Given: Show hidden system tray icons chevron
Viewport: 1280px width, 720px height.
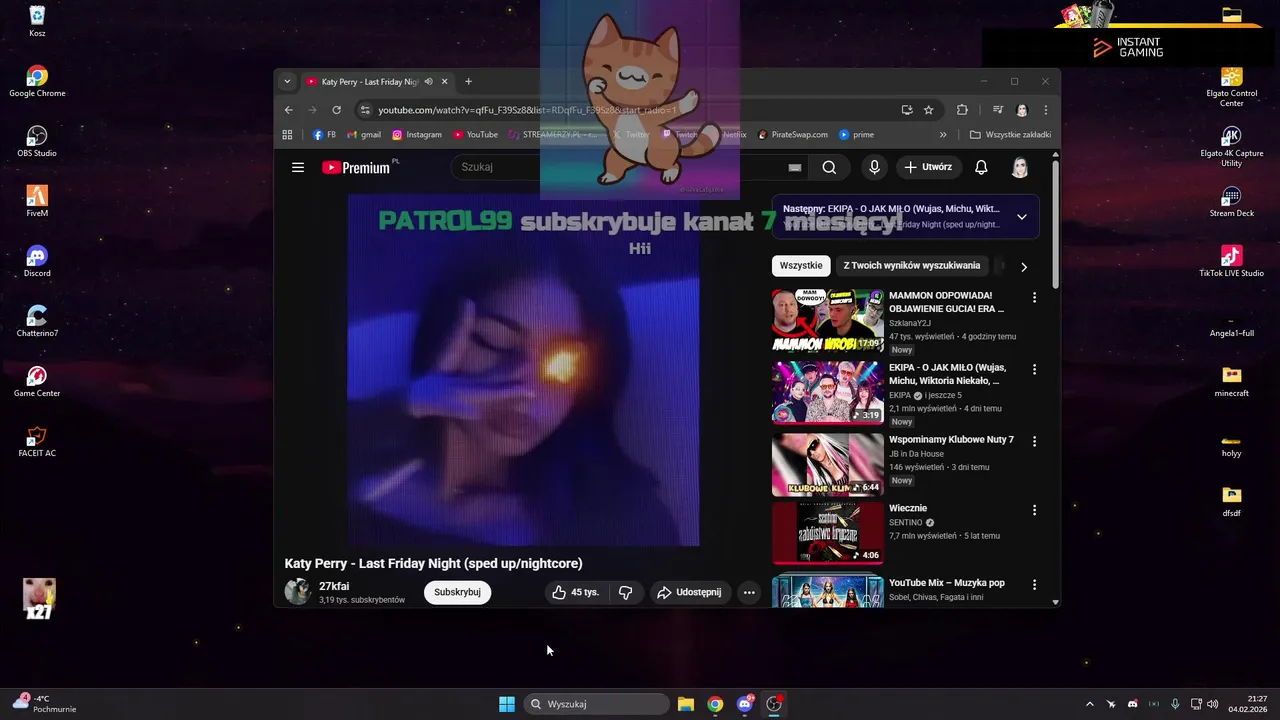Looking at the screenshot, I should (x=1090, y=704).
